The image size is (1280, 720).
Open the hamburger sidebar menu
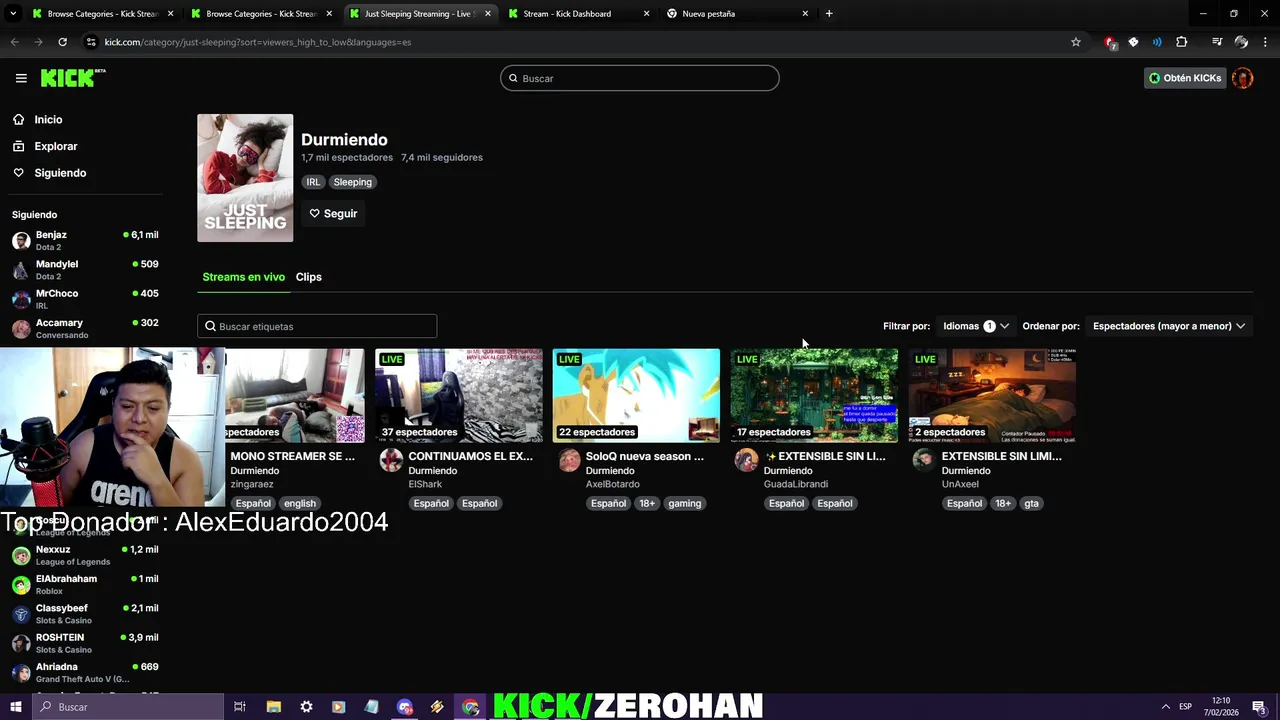click(21, 78)
